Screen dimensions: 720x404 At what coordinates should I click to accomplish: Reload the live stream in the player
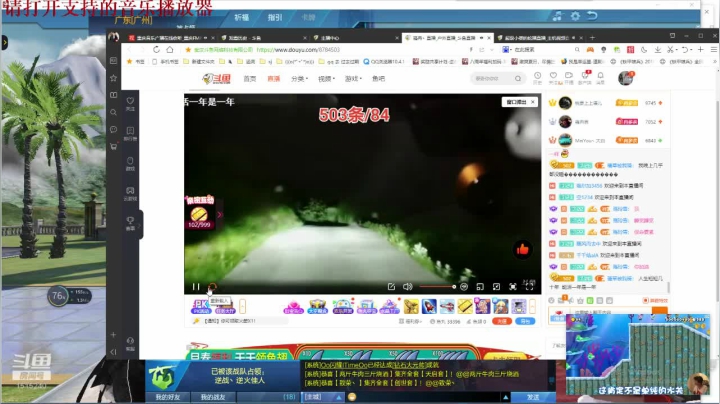point(212,287)
